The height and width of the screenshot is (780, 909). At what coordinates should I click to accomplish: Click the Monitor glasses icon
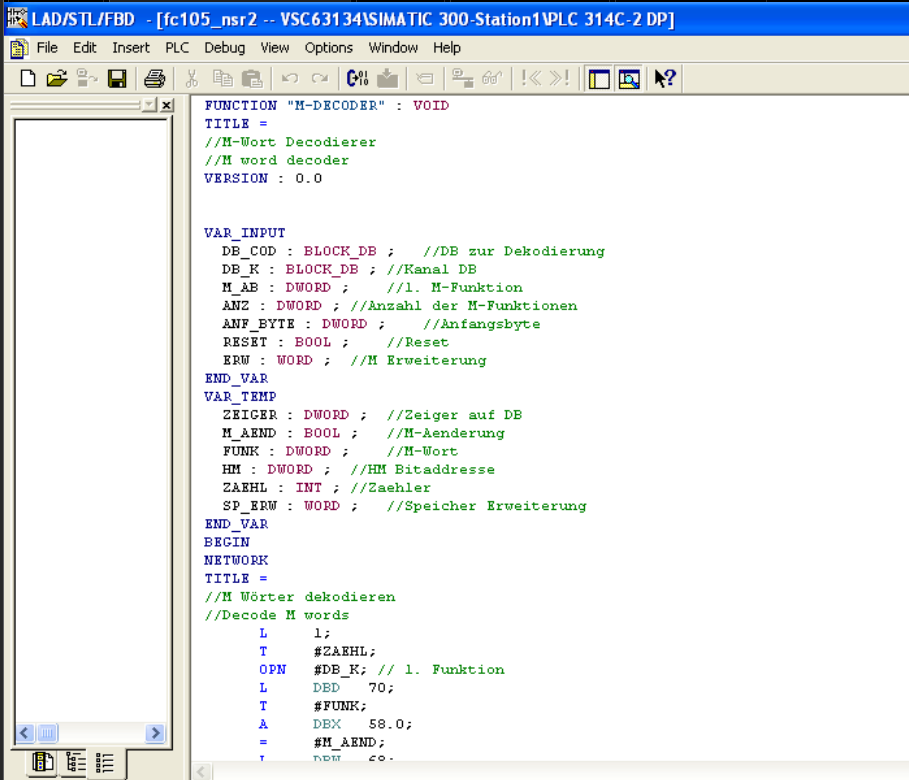[x=491, y=78]
